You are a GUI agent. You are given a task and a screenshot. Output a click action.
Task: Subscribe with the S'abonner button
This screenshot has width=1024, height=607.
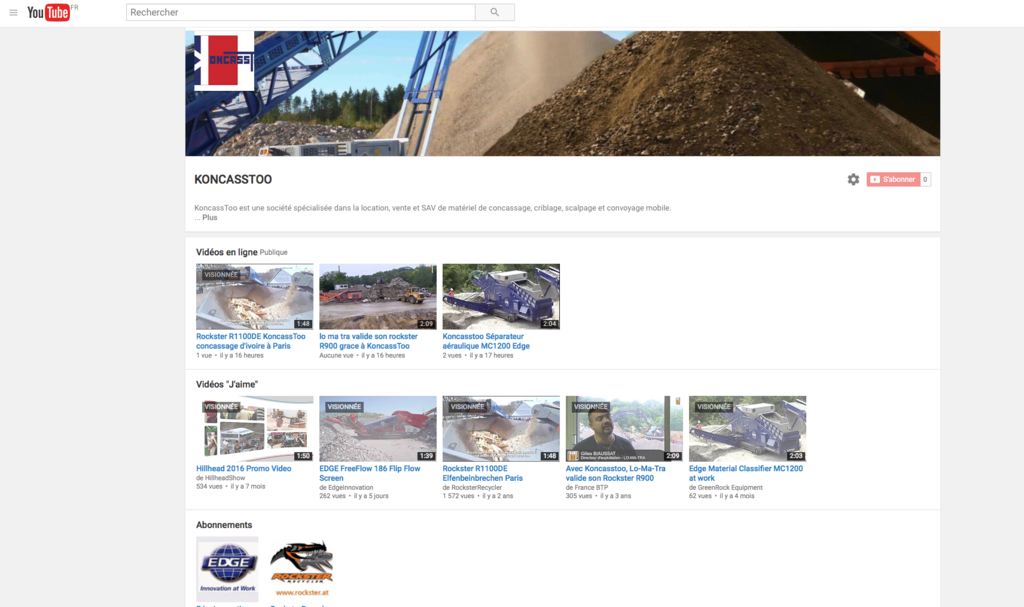[x=892, y=180]
